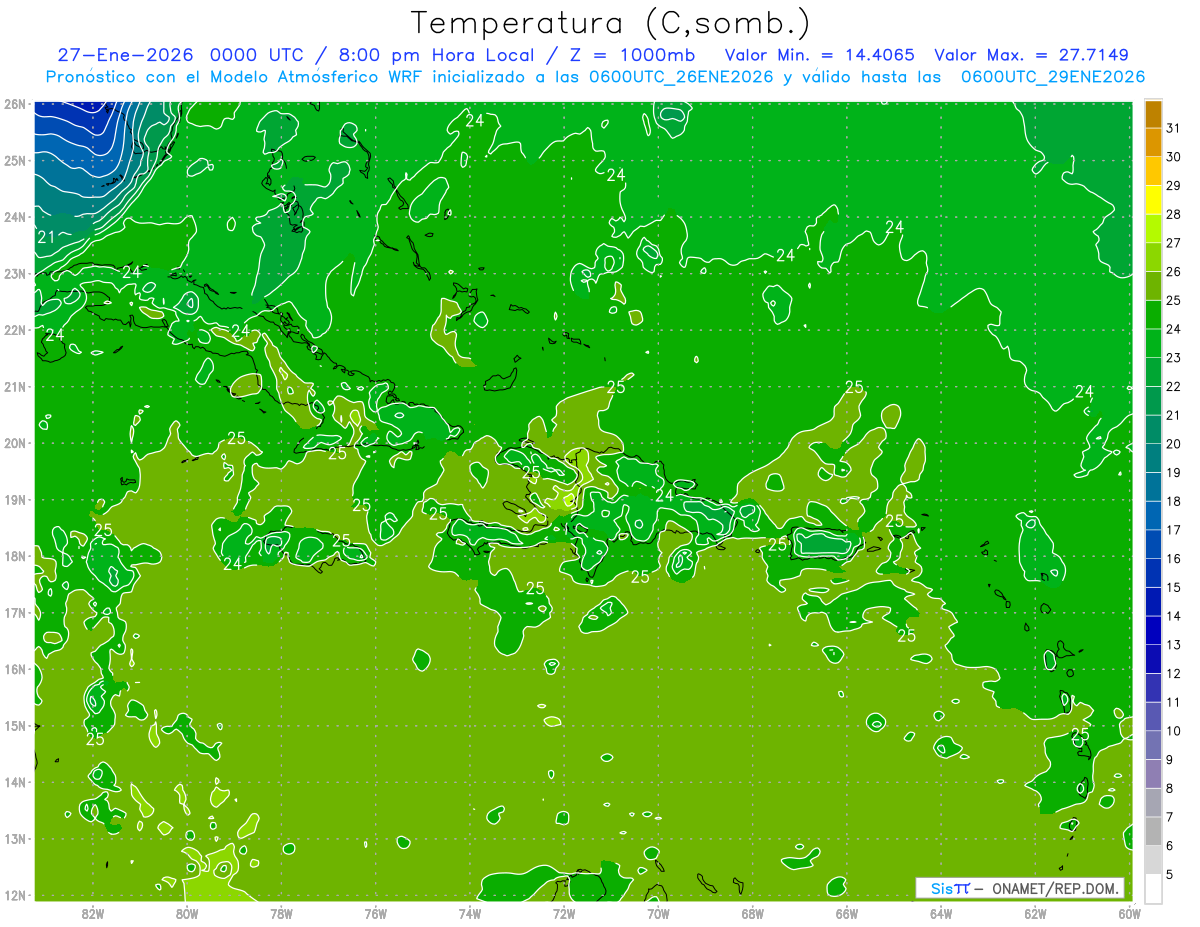1200x927 pixels.
Task: Click the legend scale value 25
Action: tap(1173, 300)
